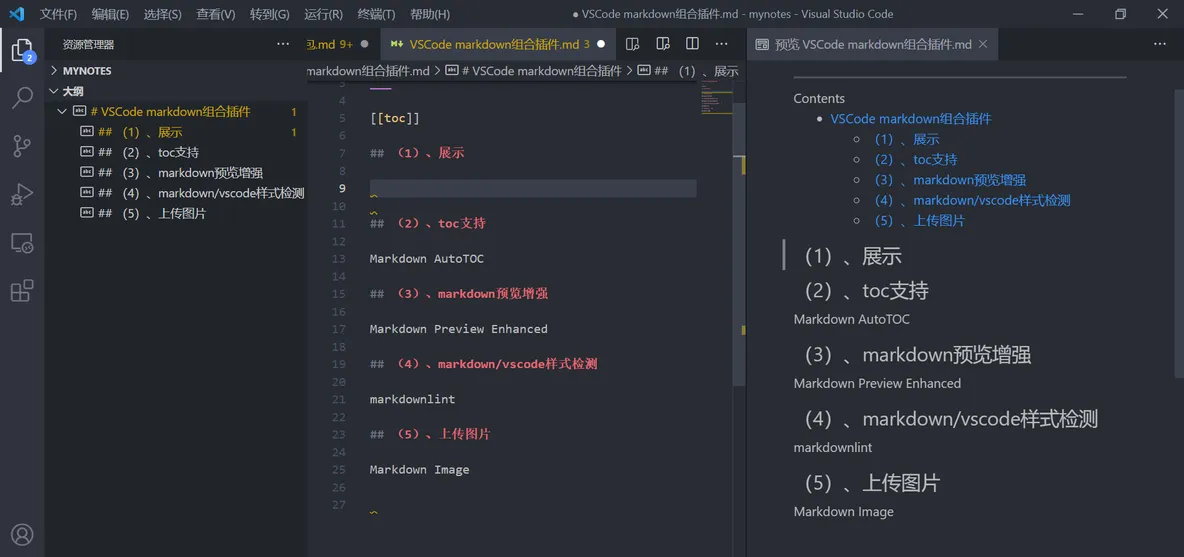
Task: Open the Accounts icon at bottom of activity bar
Action: 23,534
